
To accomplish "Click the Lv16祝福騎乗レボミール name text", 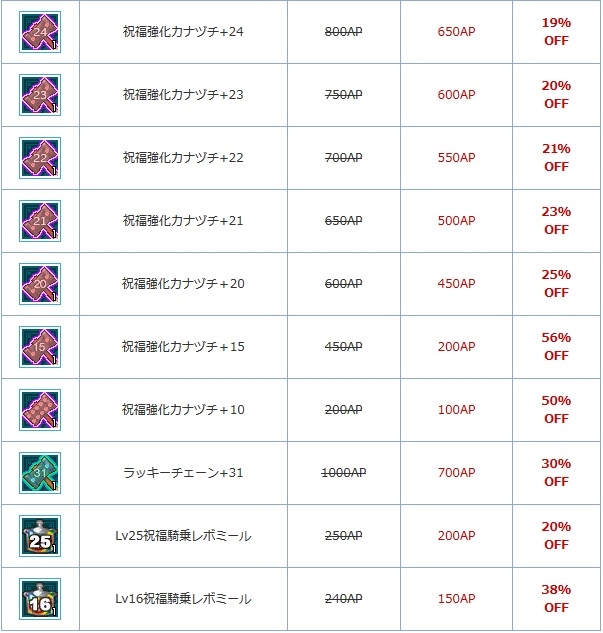I will tap(183, 599).
